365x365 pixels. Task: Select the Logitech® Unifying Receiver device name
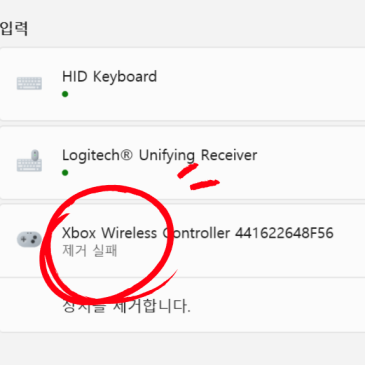point(159,156)
